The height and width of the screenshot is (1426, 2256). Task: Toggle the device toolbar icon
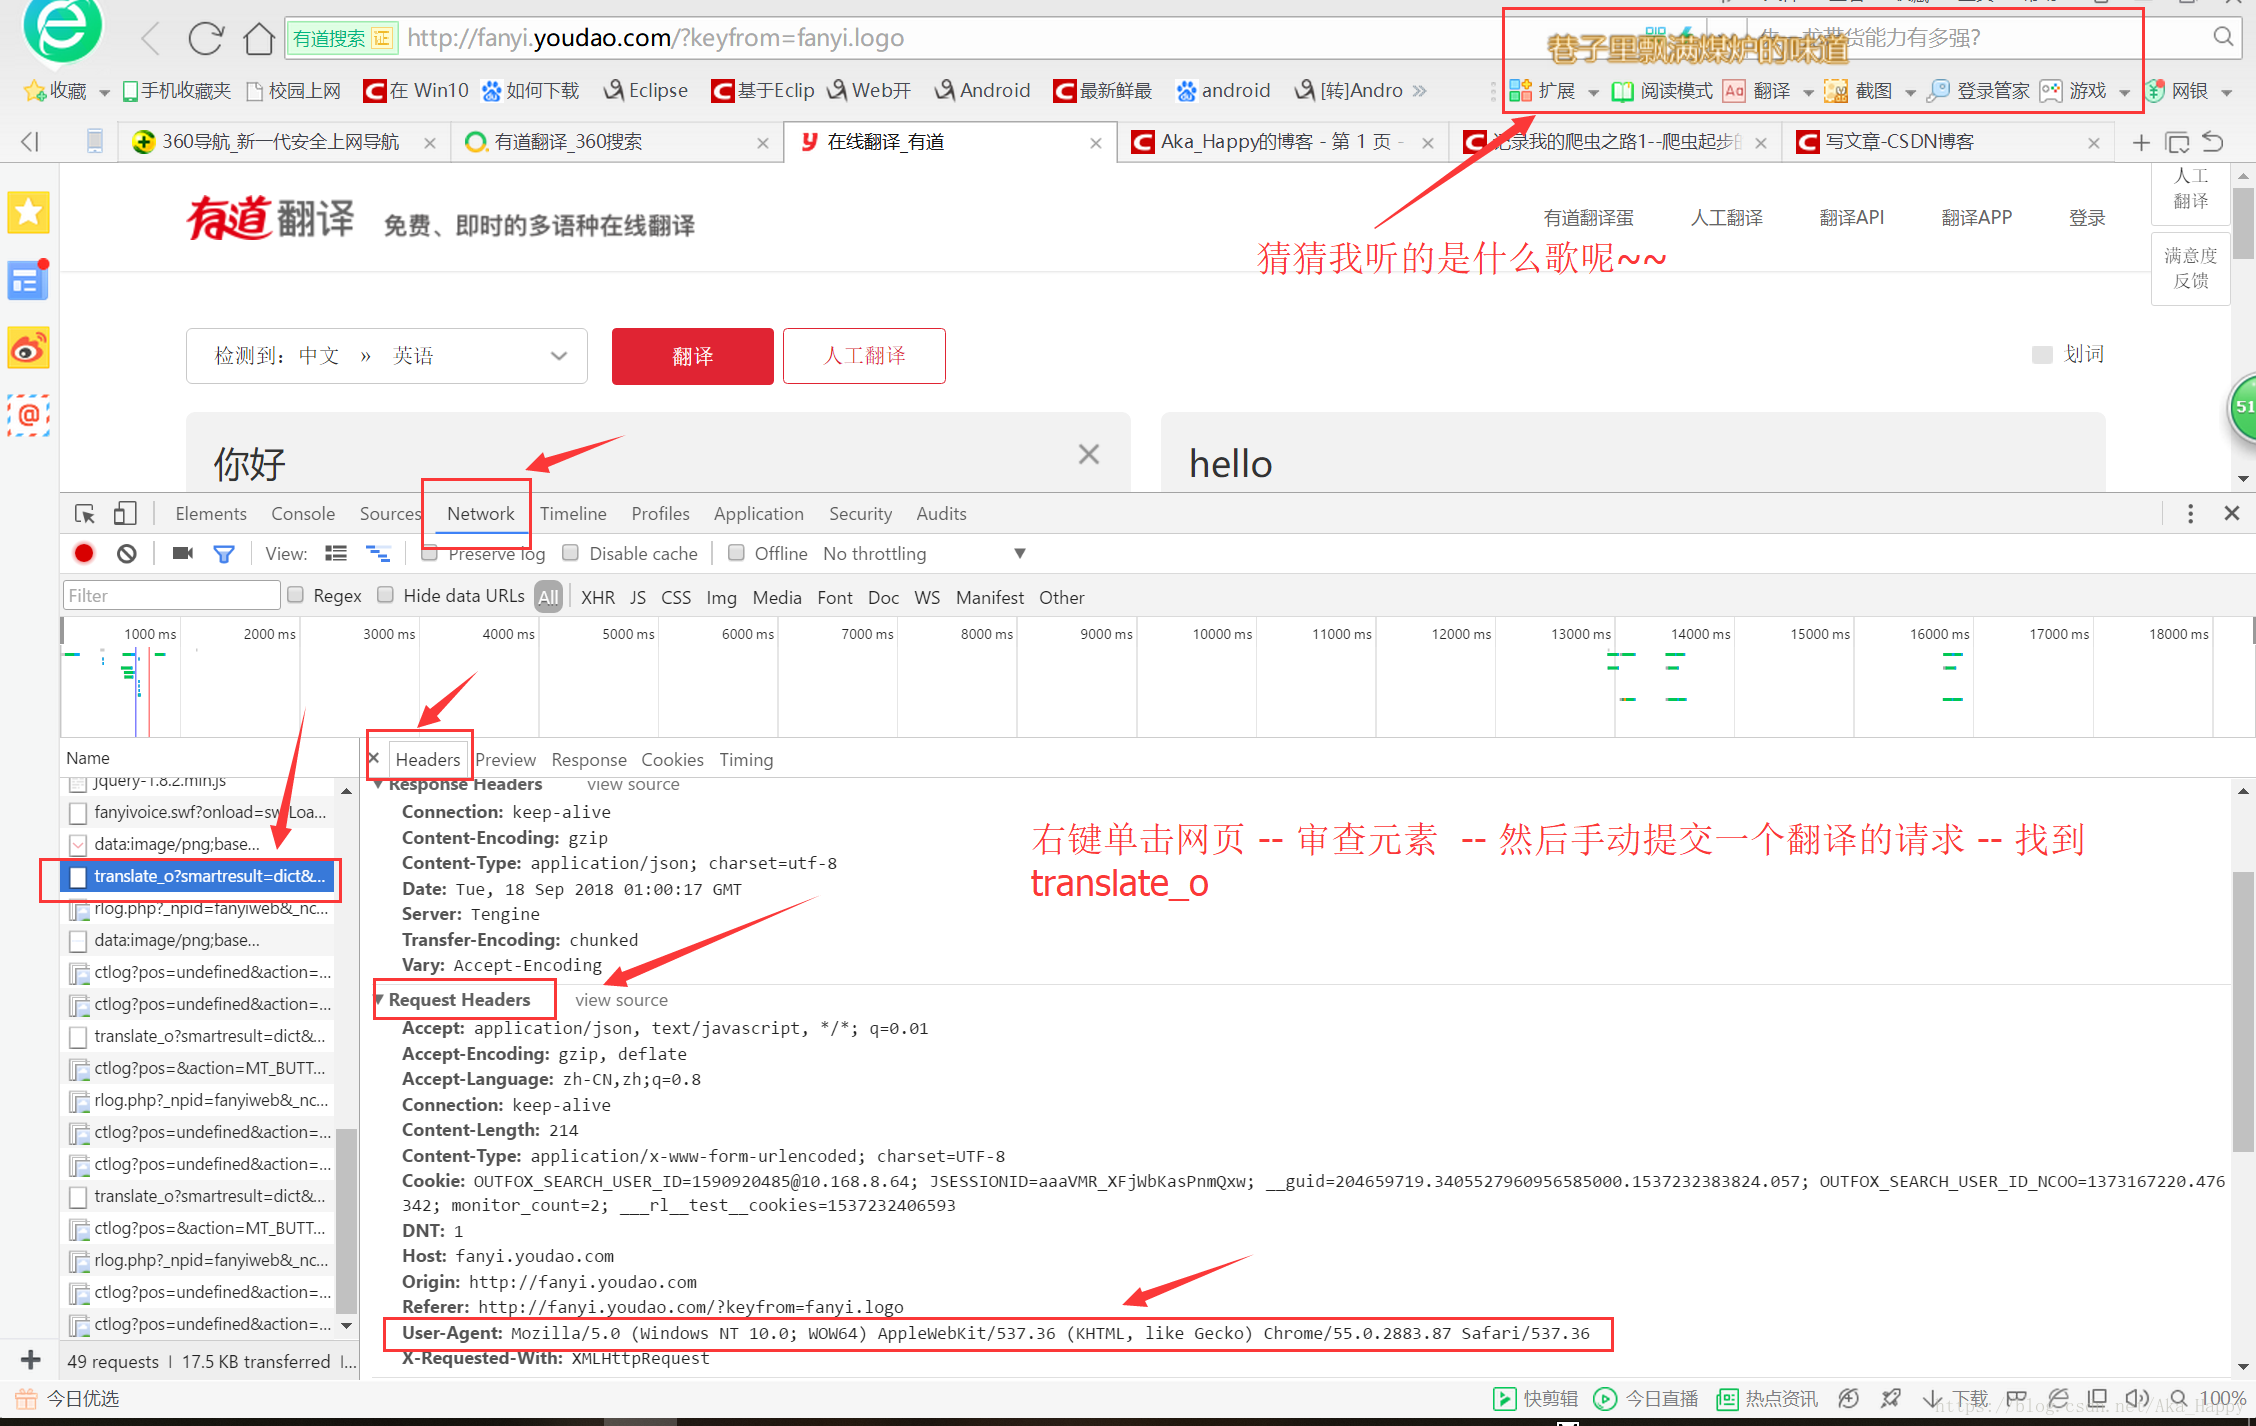click(125, 513)
